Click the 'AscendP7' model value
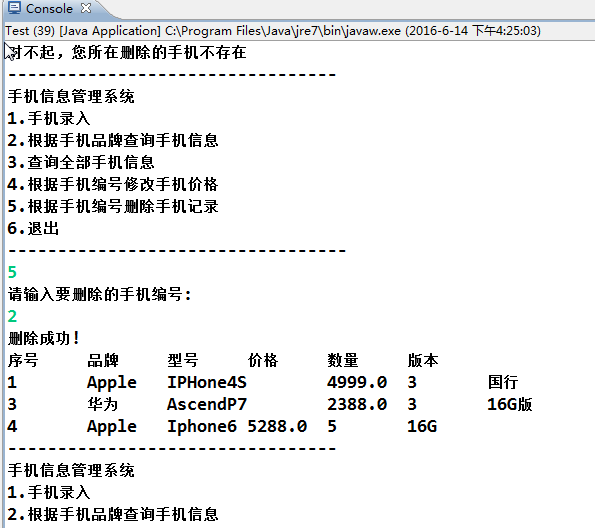 point(207,404)
